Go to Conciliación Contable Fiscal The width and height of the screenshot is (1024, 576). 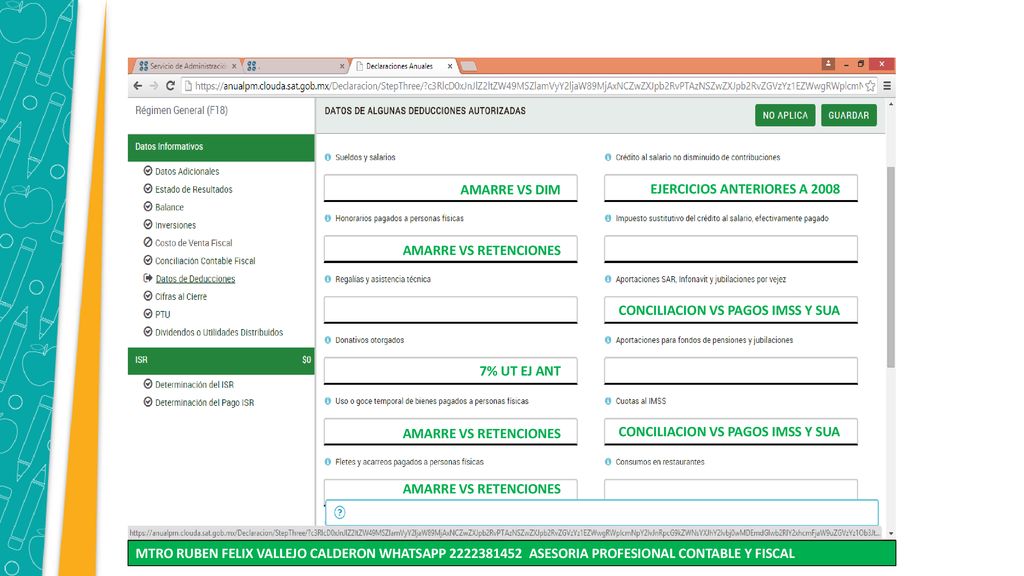[x=205, y=261]
